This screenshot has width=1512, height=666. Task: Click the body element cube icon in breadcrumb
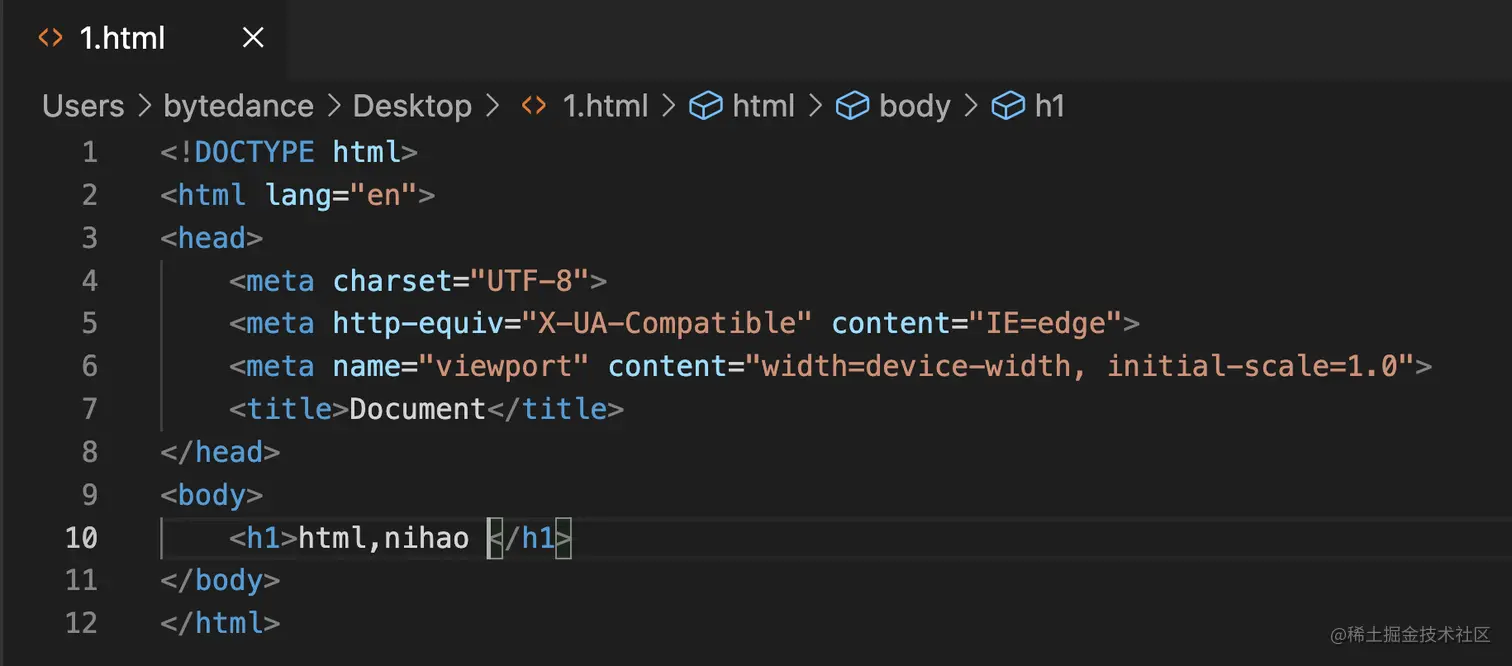852,106
